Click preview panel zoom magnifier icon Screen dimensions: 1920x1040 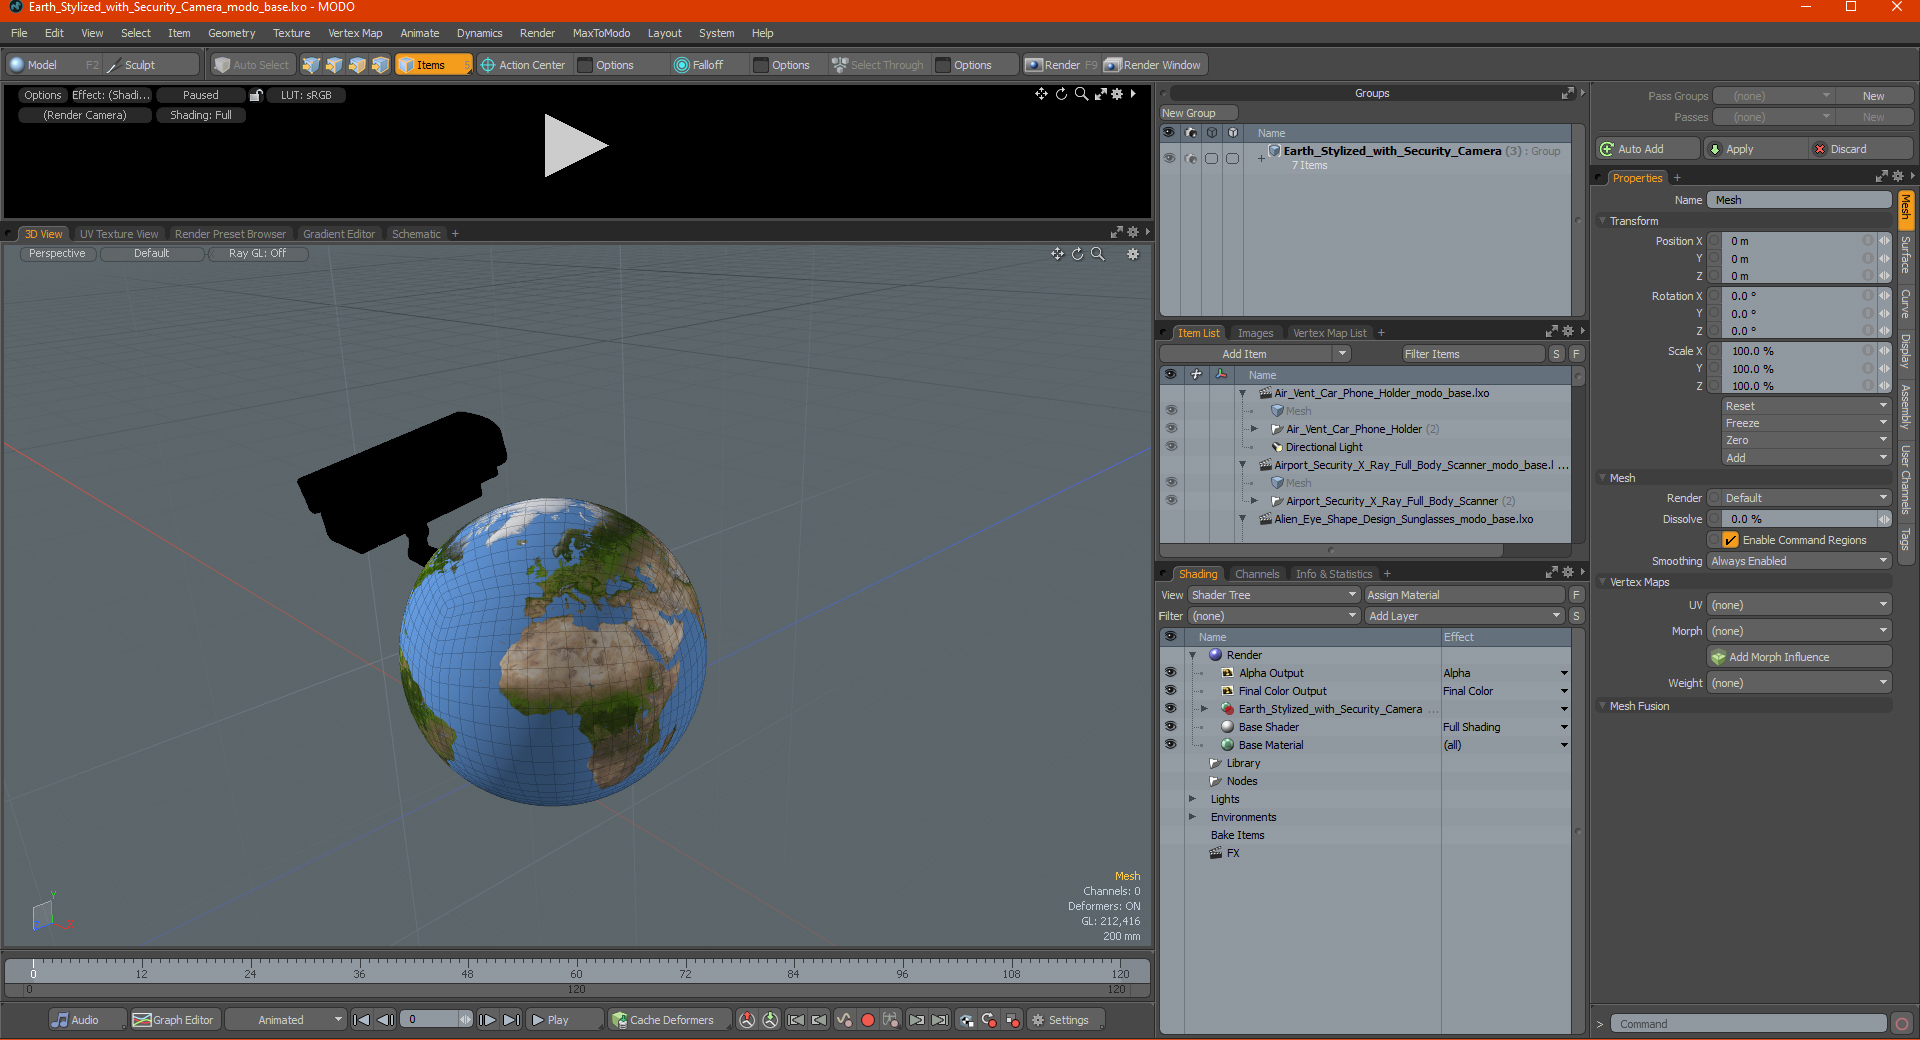click(1081, 94)
